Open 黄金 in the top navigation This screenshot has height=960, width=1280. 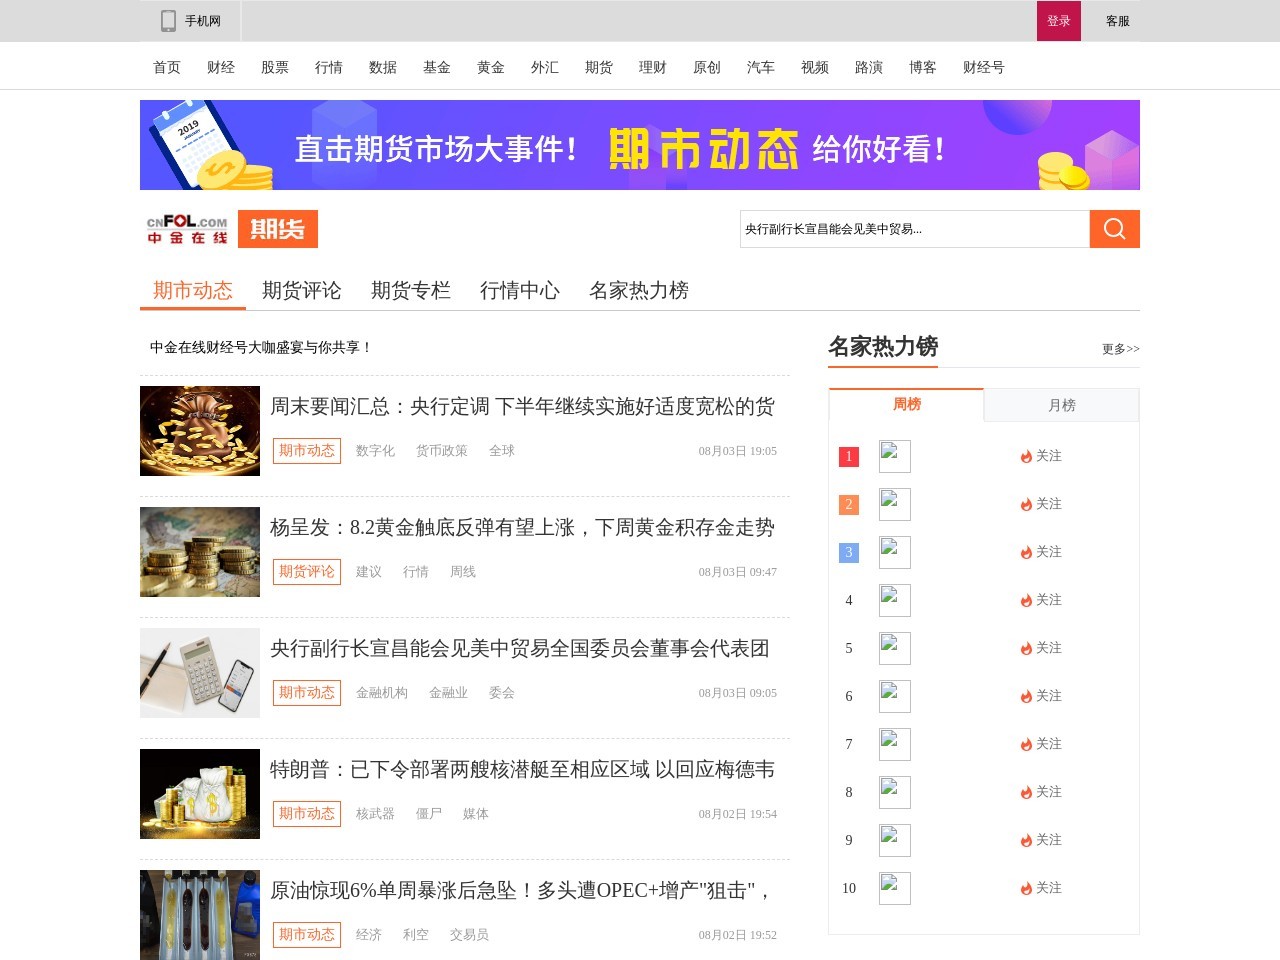[x=491, y=67]
